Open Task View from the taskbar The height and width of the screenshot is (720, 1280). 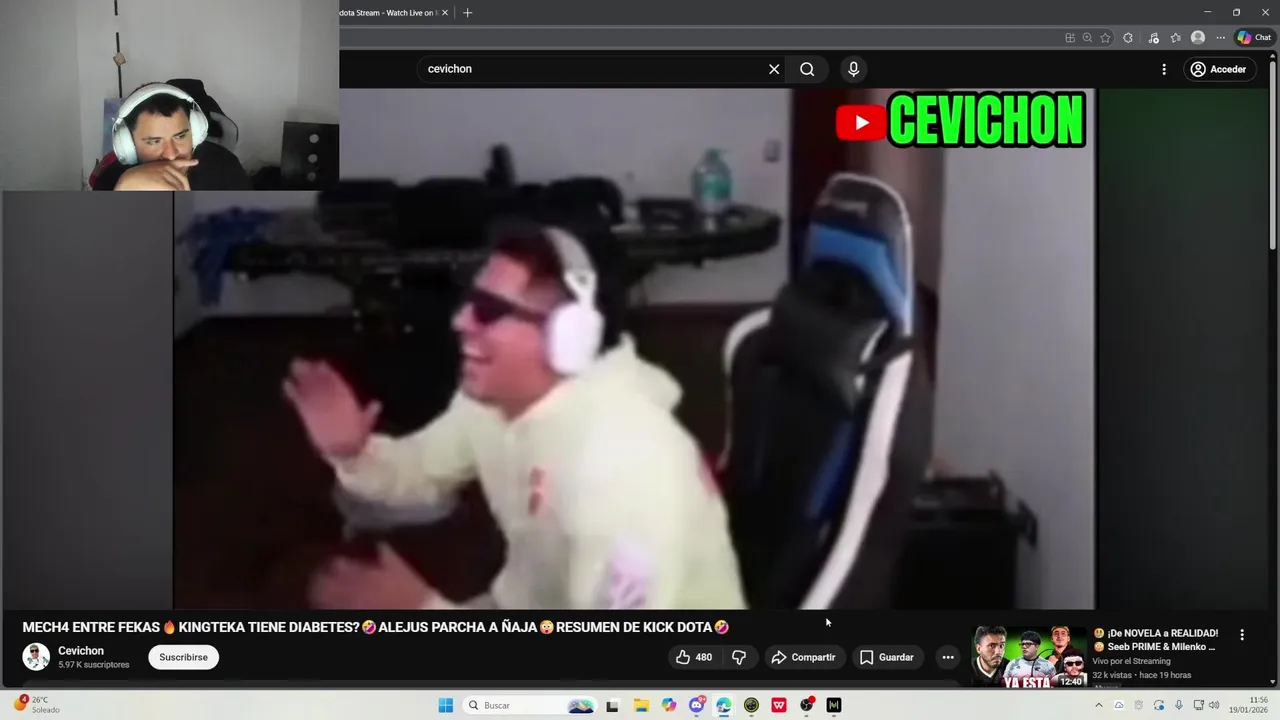coord(613,705)
